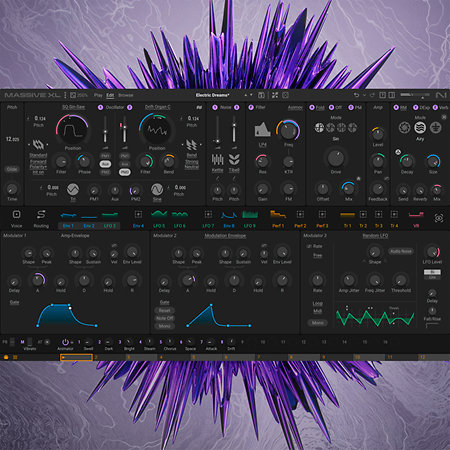Select the third reverb mode icon

tap(436, 127)
